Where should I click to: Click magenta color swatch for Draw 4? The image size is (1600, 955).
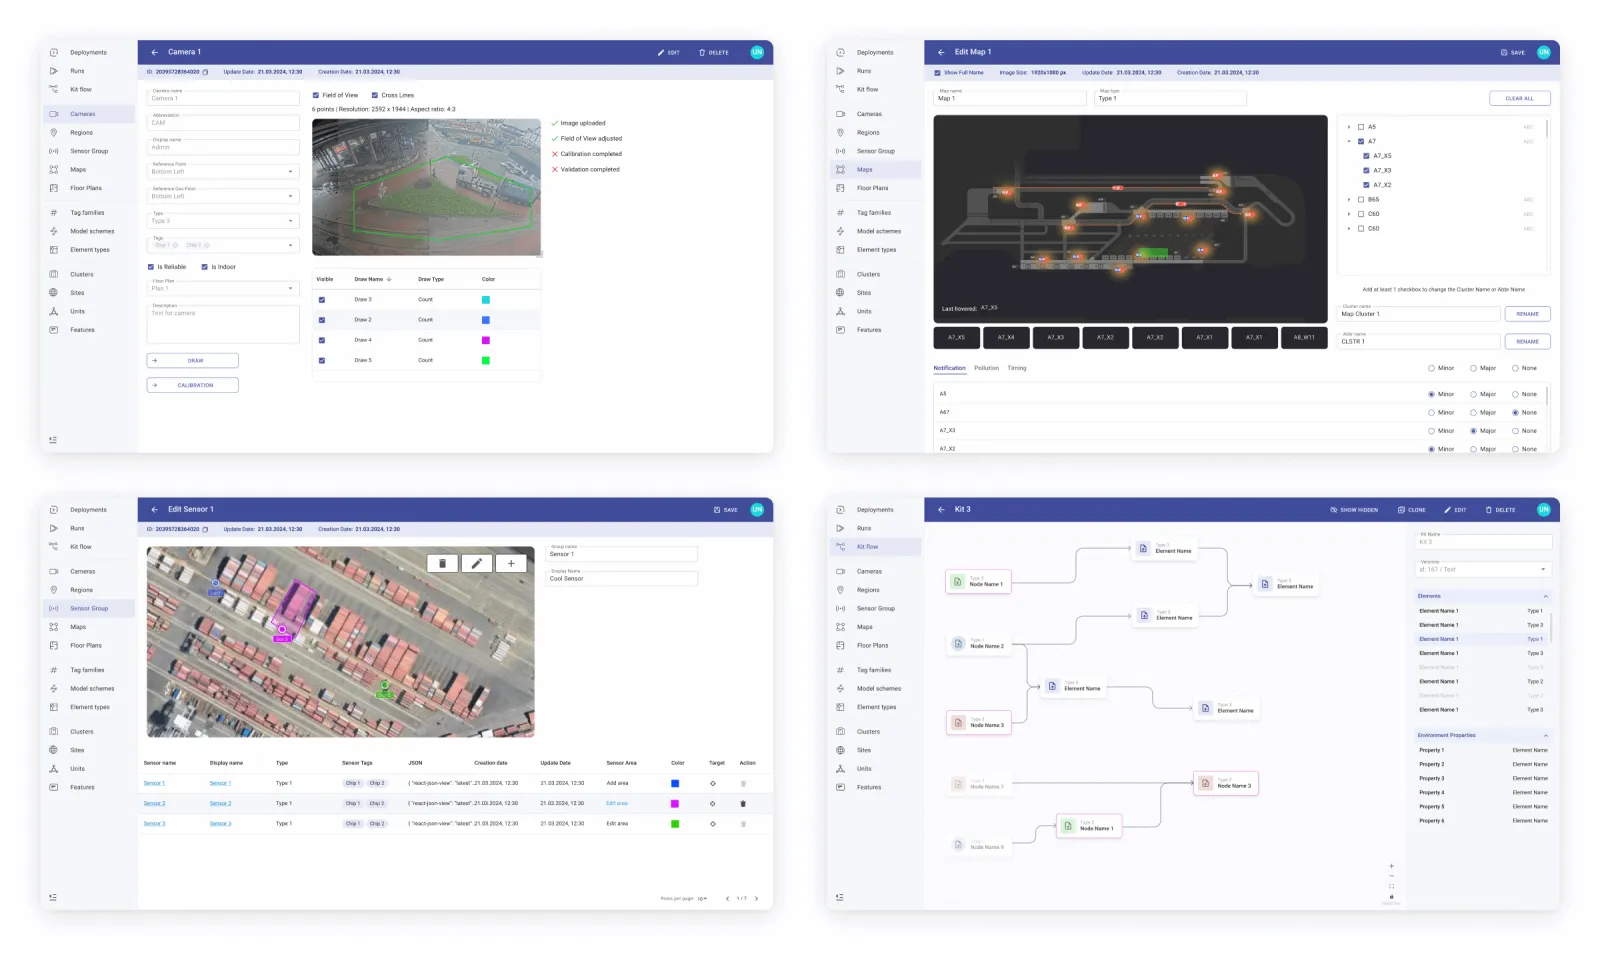pyautogui.click(x=486, y=340)
